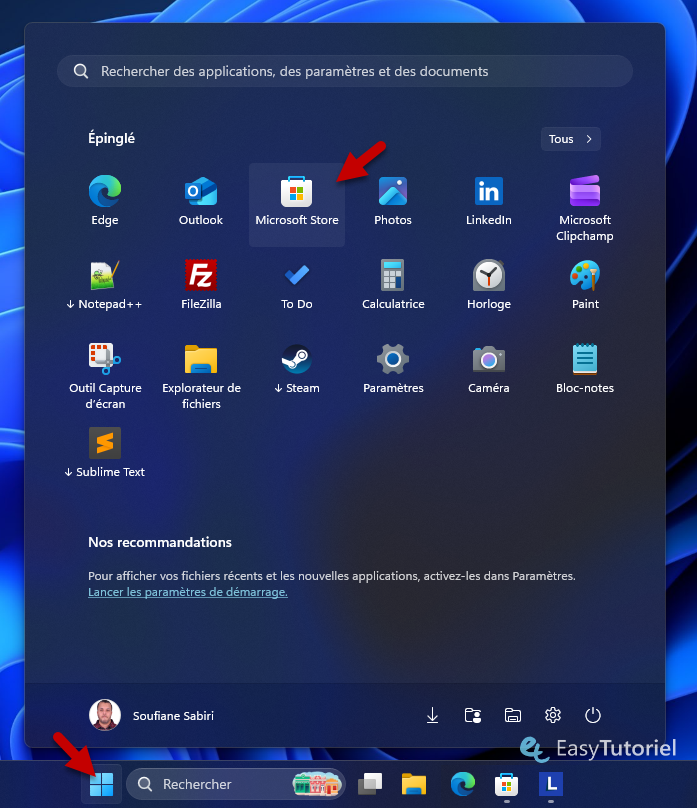Click Lancer les paramètres de démarrage link

[188, 592]
